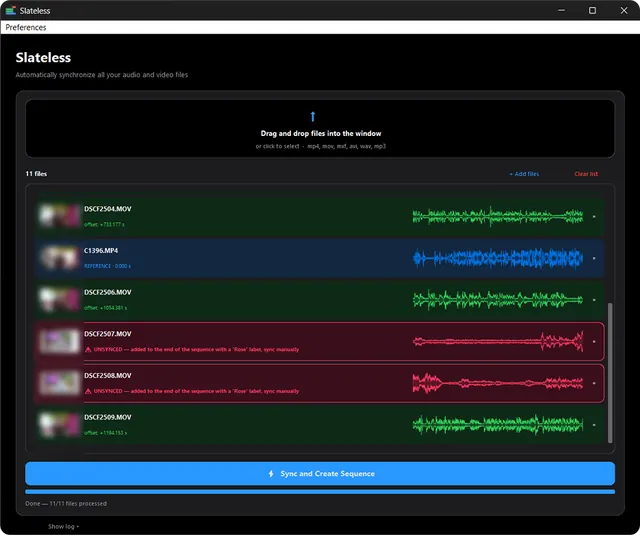
Task: Click the 'REFERENCE · 0.000 s' label
Action: 107,266
